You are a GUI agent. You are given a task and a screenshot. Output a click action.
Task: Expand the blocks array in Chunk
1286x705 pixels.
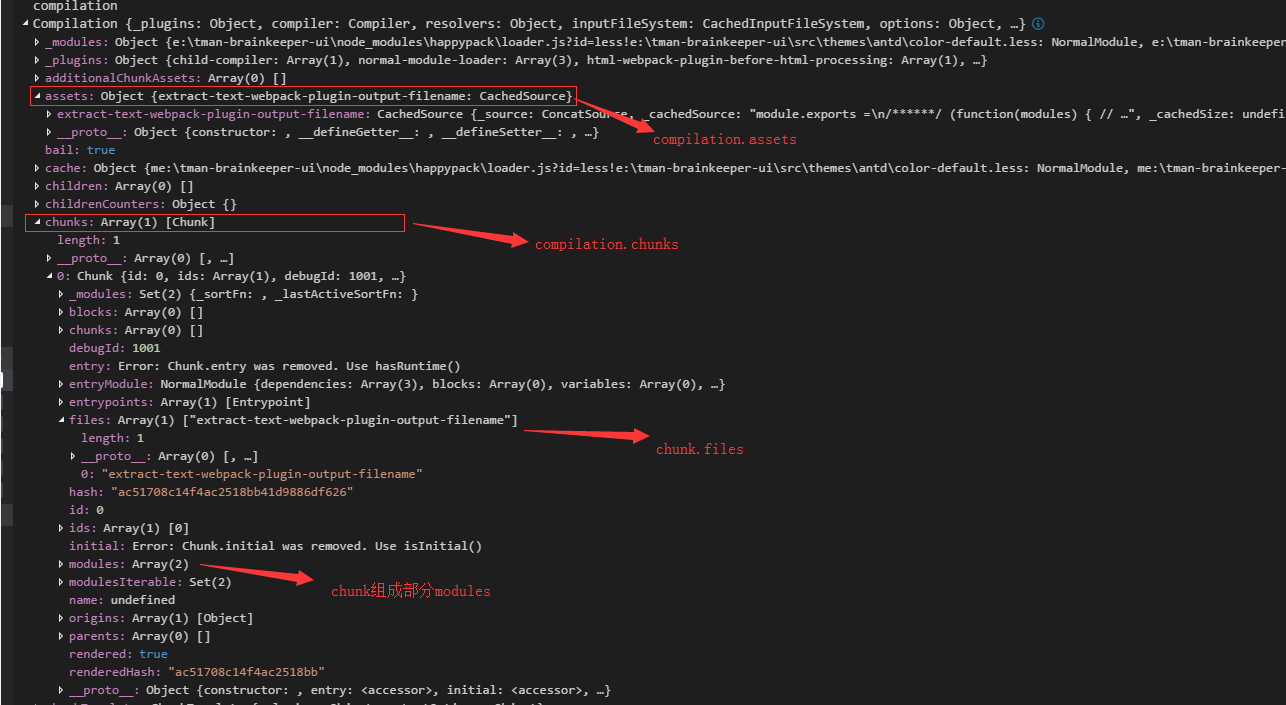[x=61, y=312]
